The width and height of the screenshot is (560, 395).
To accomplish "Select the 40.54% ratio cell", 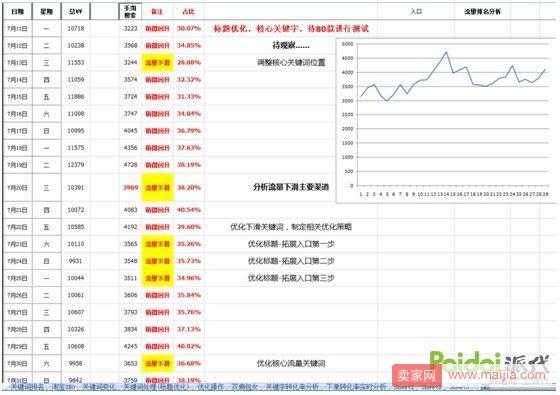I will point(189,210).
